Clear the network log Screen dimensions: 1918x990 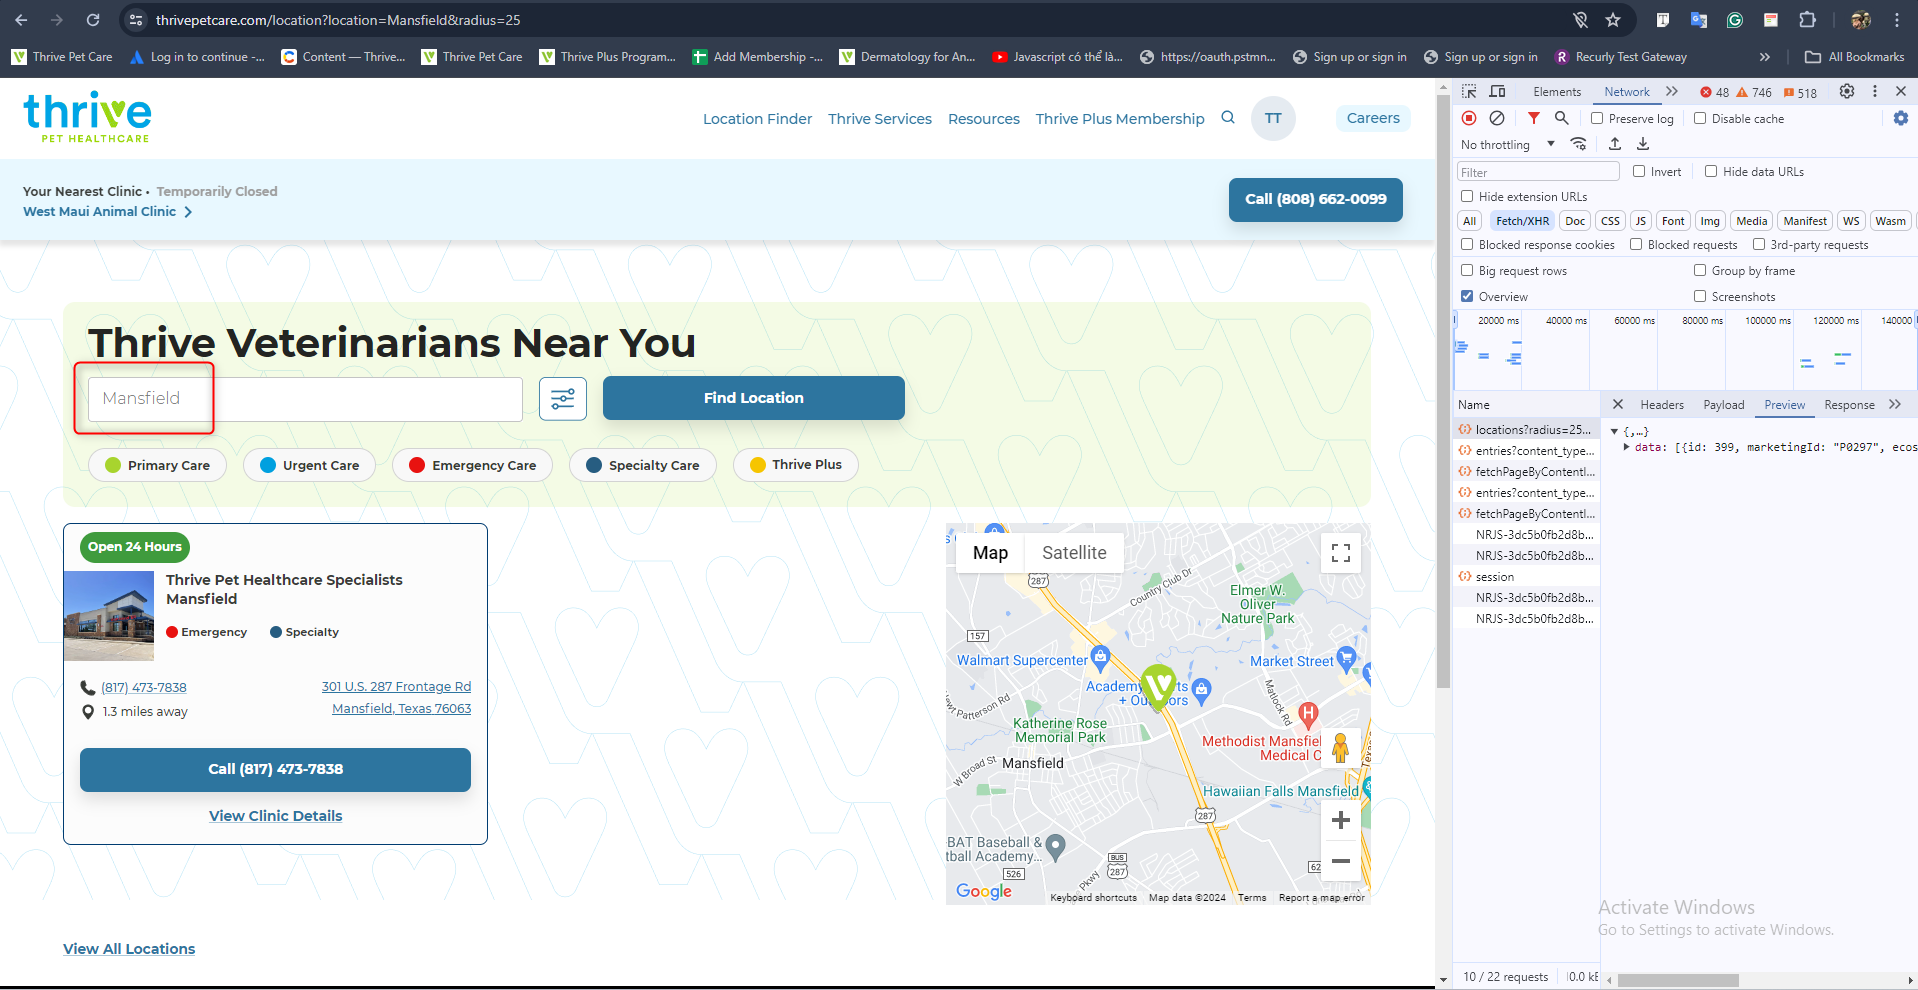tap(1497, 118)
